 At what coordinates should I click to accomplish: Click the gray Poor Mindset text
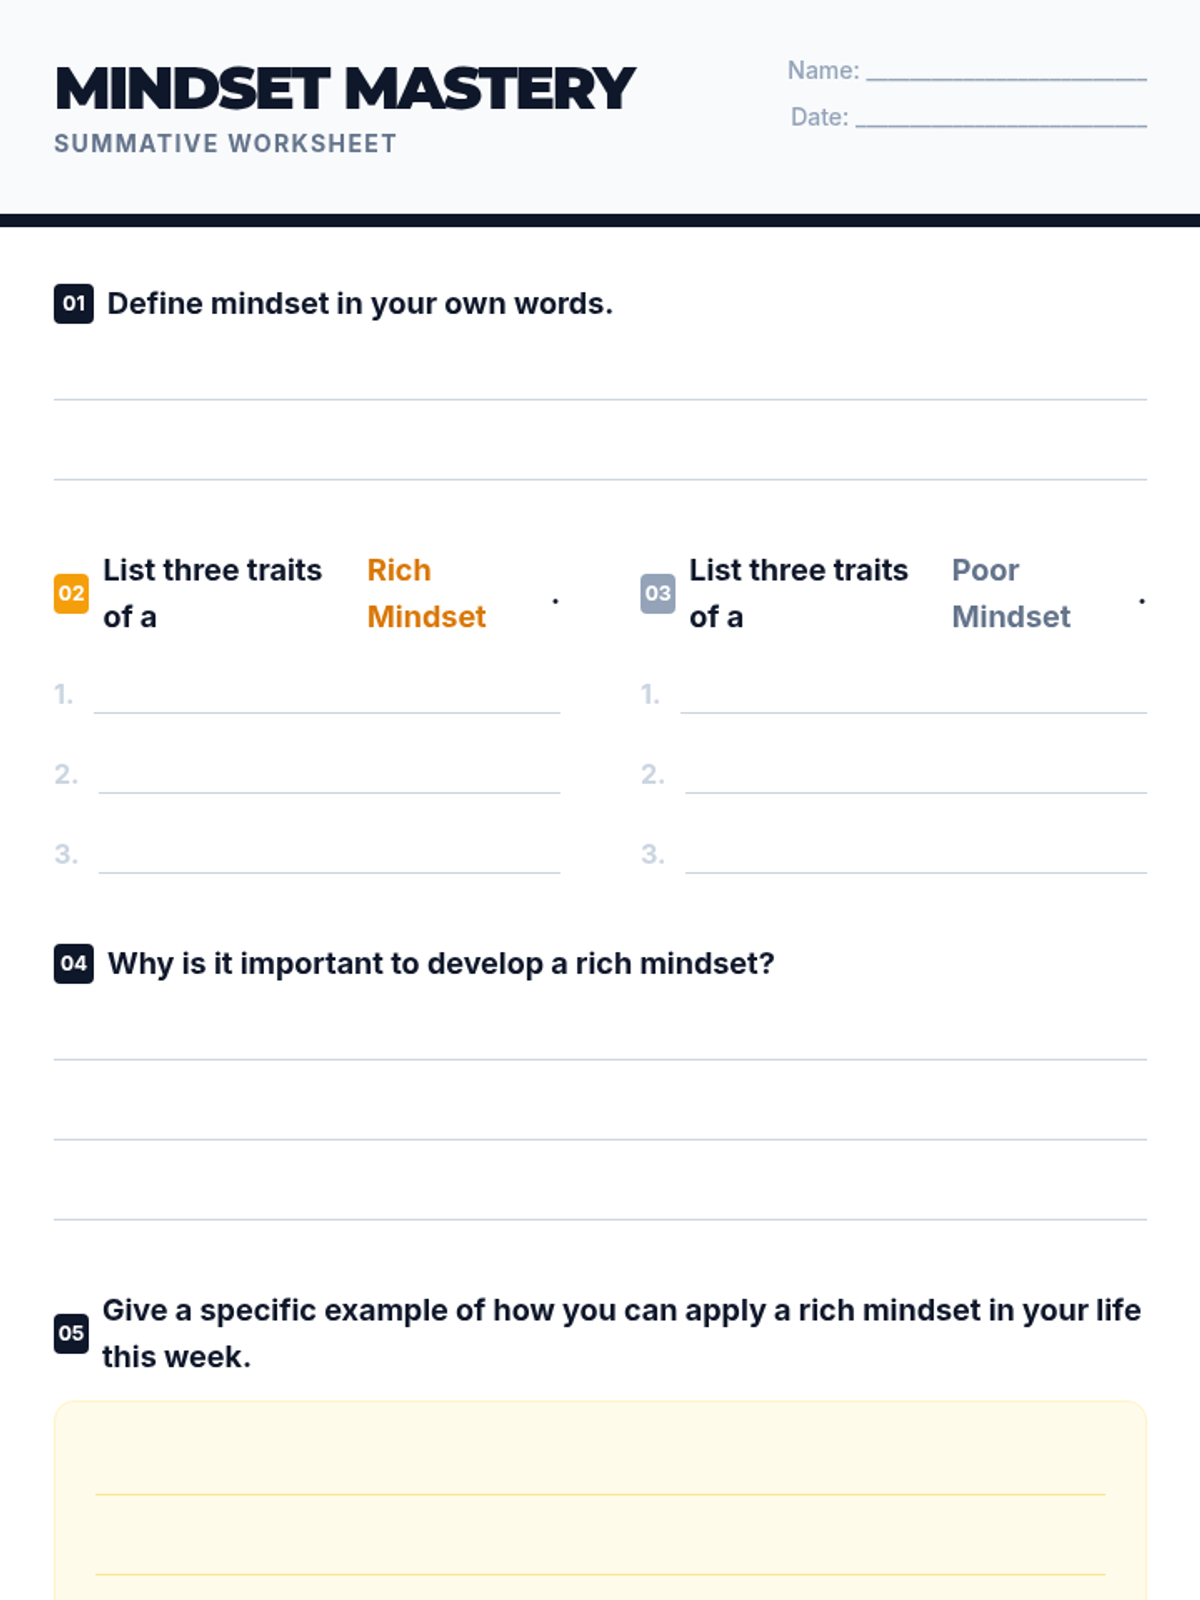click(1010, 593)
